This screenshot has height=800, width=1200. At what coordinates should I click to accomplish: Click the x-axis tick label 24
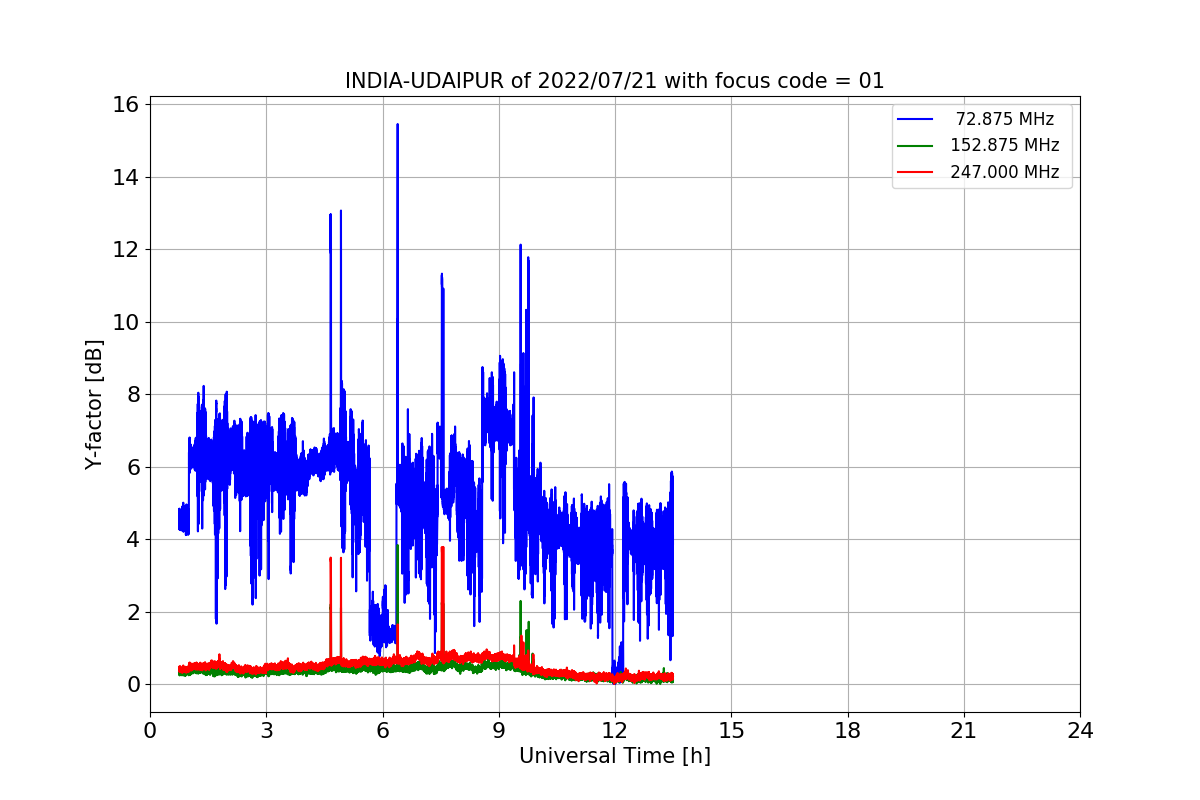click(x=1080, y=731)
